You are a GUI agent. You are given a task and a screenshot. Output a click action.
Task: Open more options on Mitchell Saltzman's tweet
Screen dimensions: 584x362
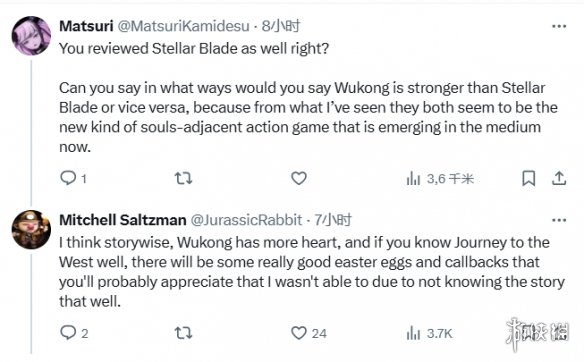click(x=559, y=220)
